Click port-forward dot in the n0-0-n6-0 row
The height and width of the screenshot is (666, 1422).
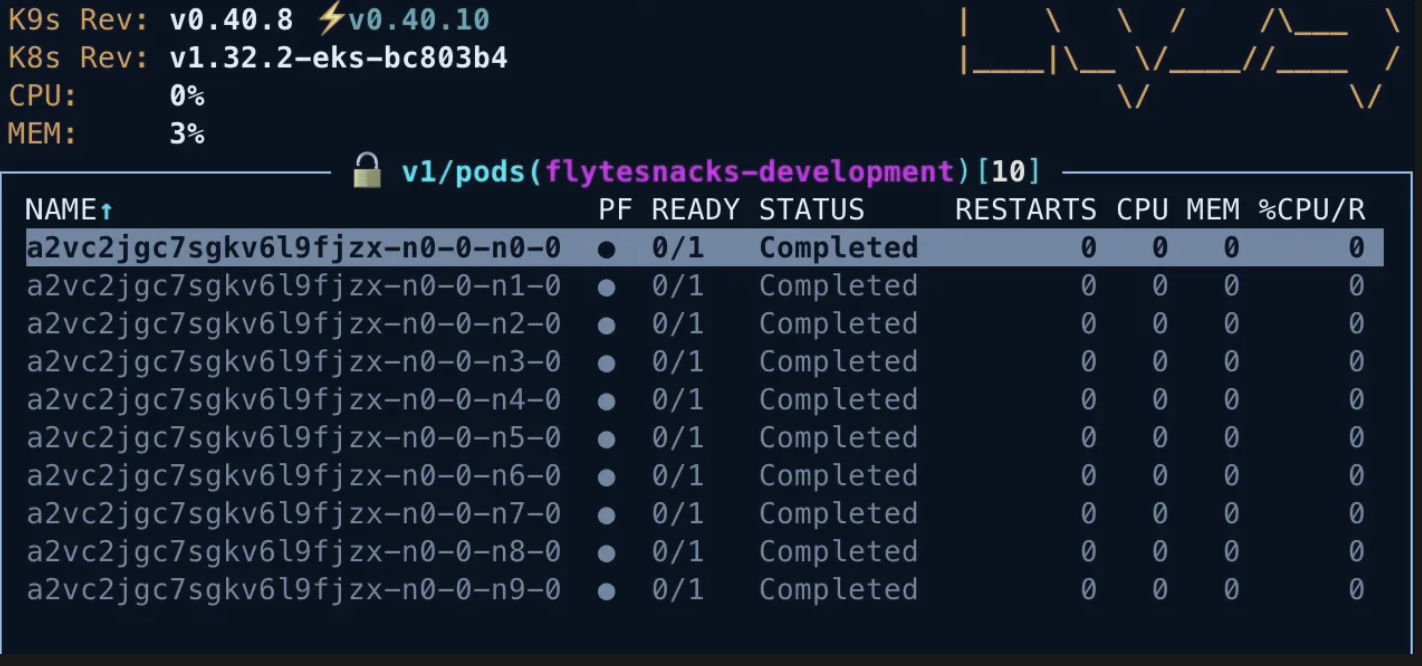click(606, 477)
